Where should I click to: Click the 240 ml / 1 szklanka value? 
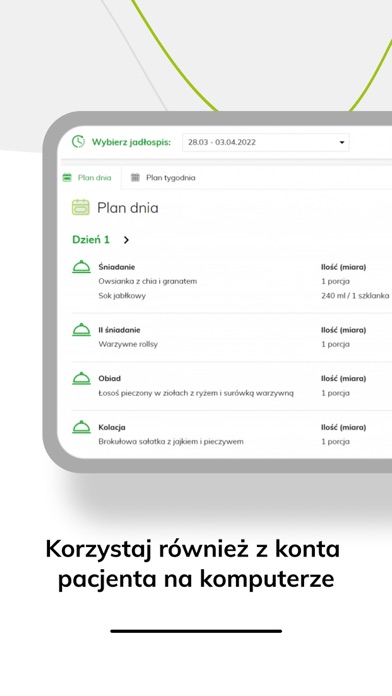click(355, 296)
